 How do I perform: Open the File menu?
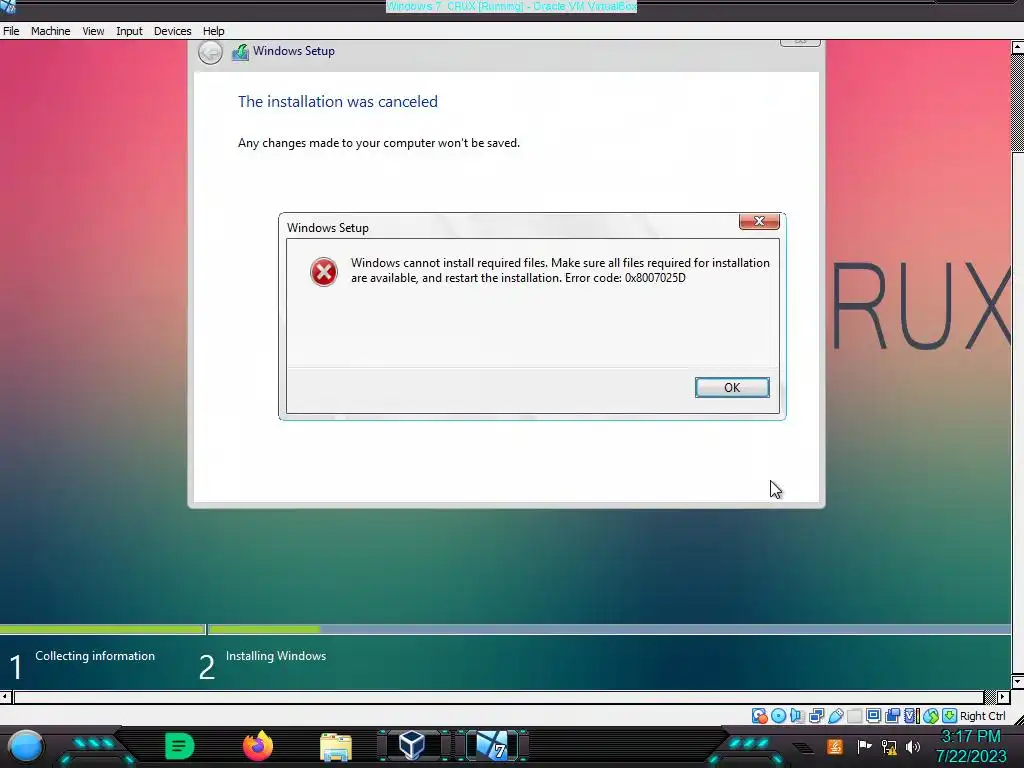[11, 31]
